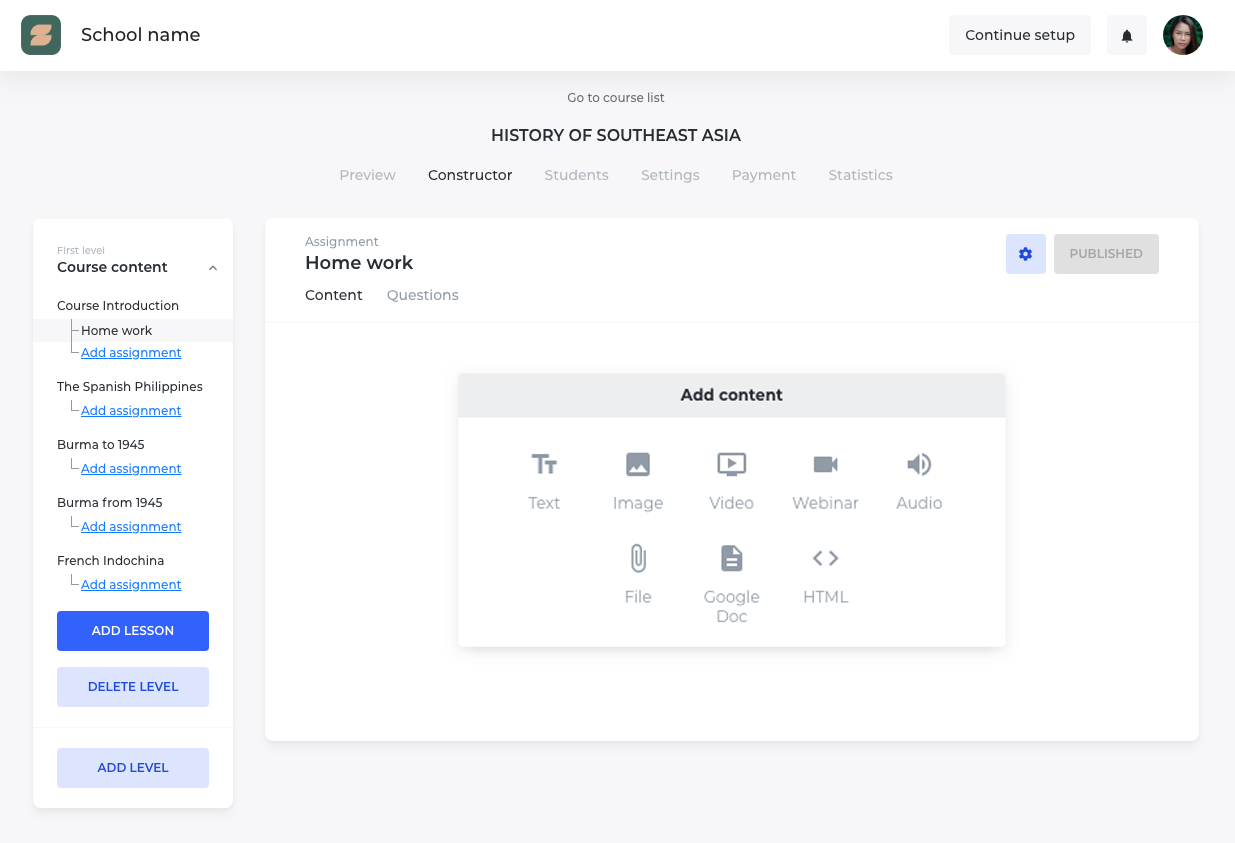The image size is (1235, 843).
Task: Add a Google Doc
Action: [x=731, y=580]
